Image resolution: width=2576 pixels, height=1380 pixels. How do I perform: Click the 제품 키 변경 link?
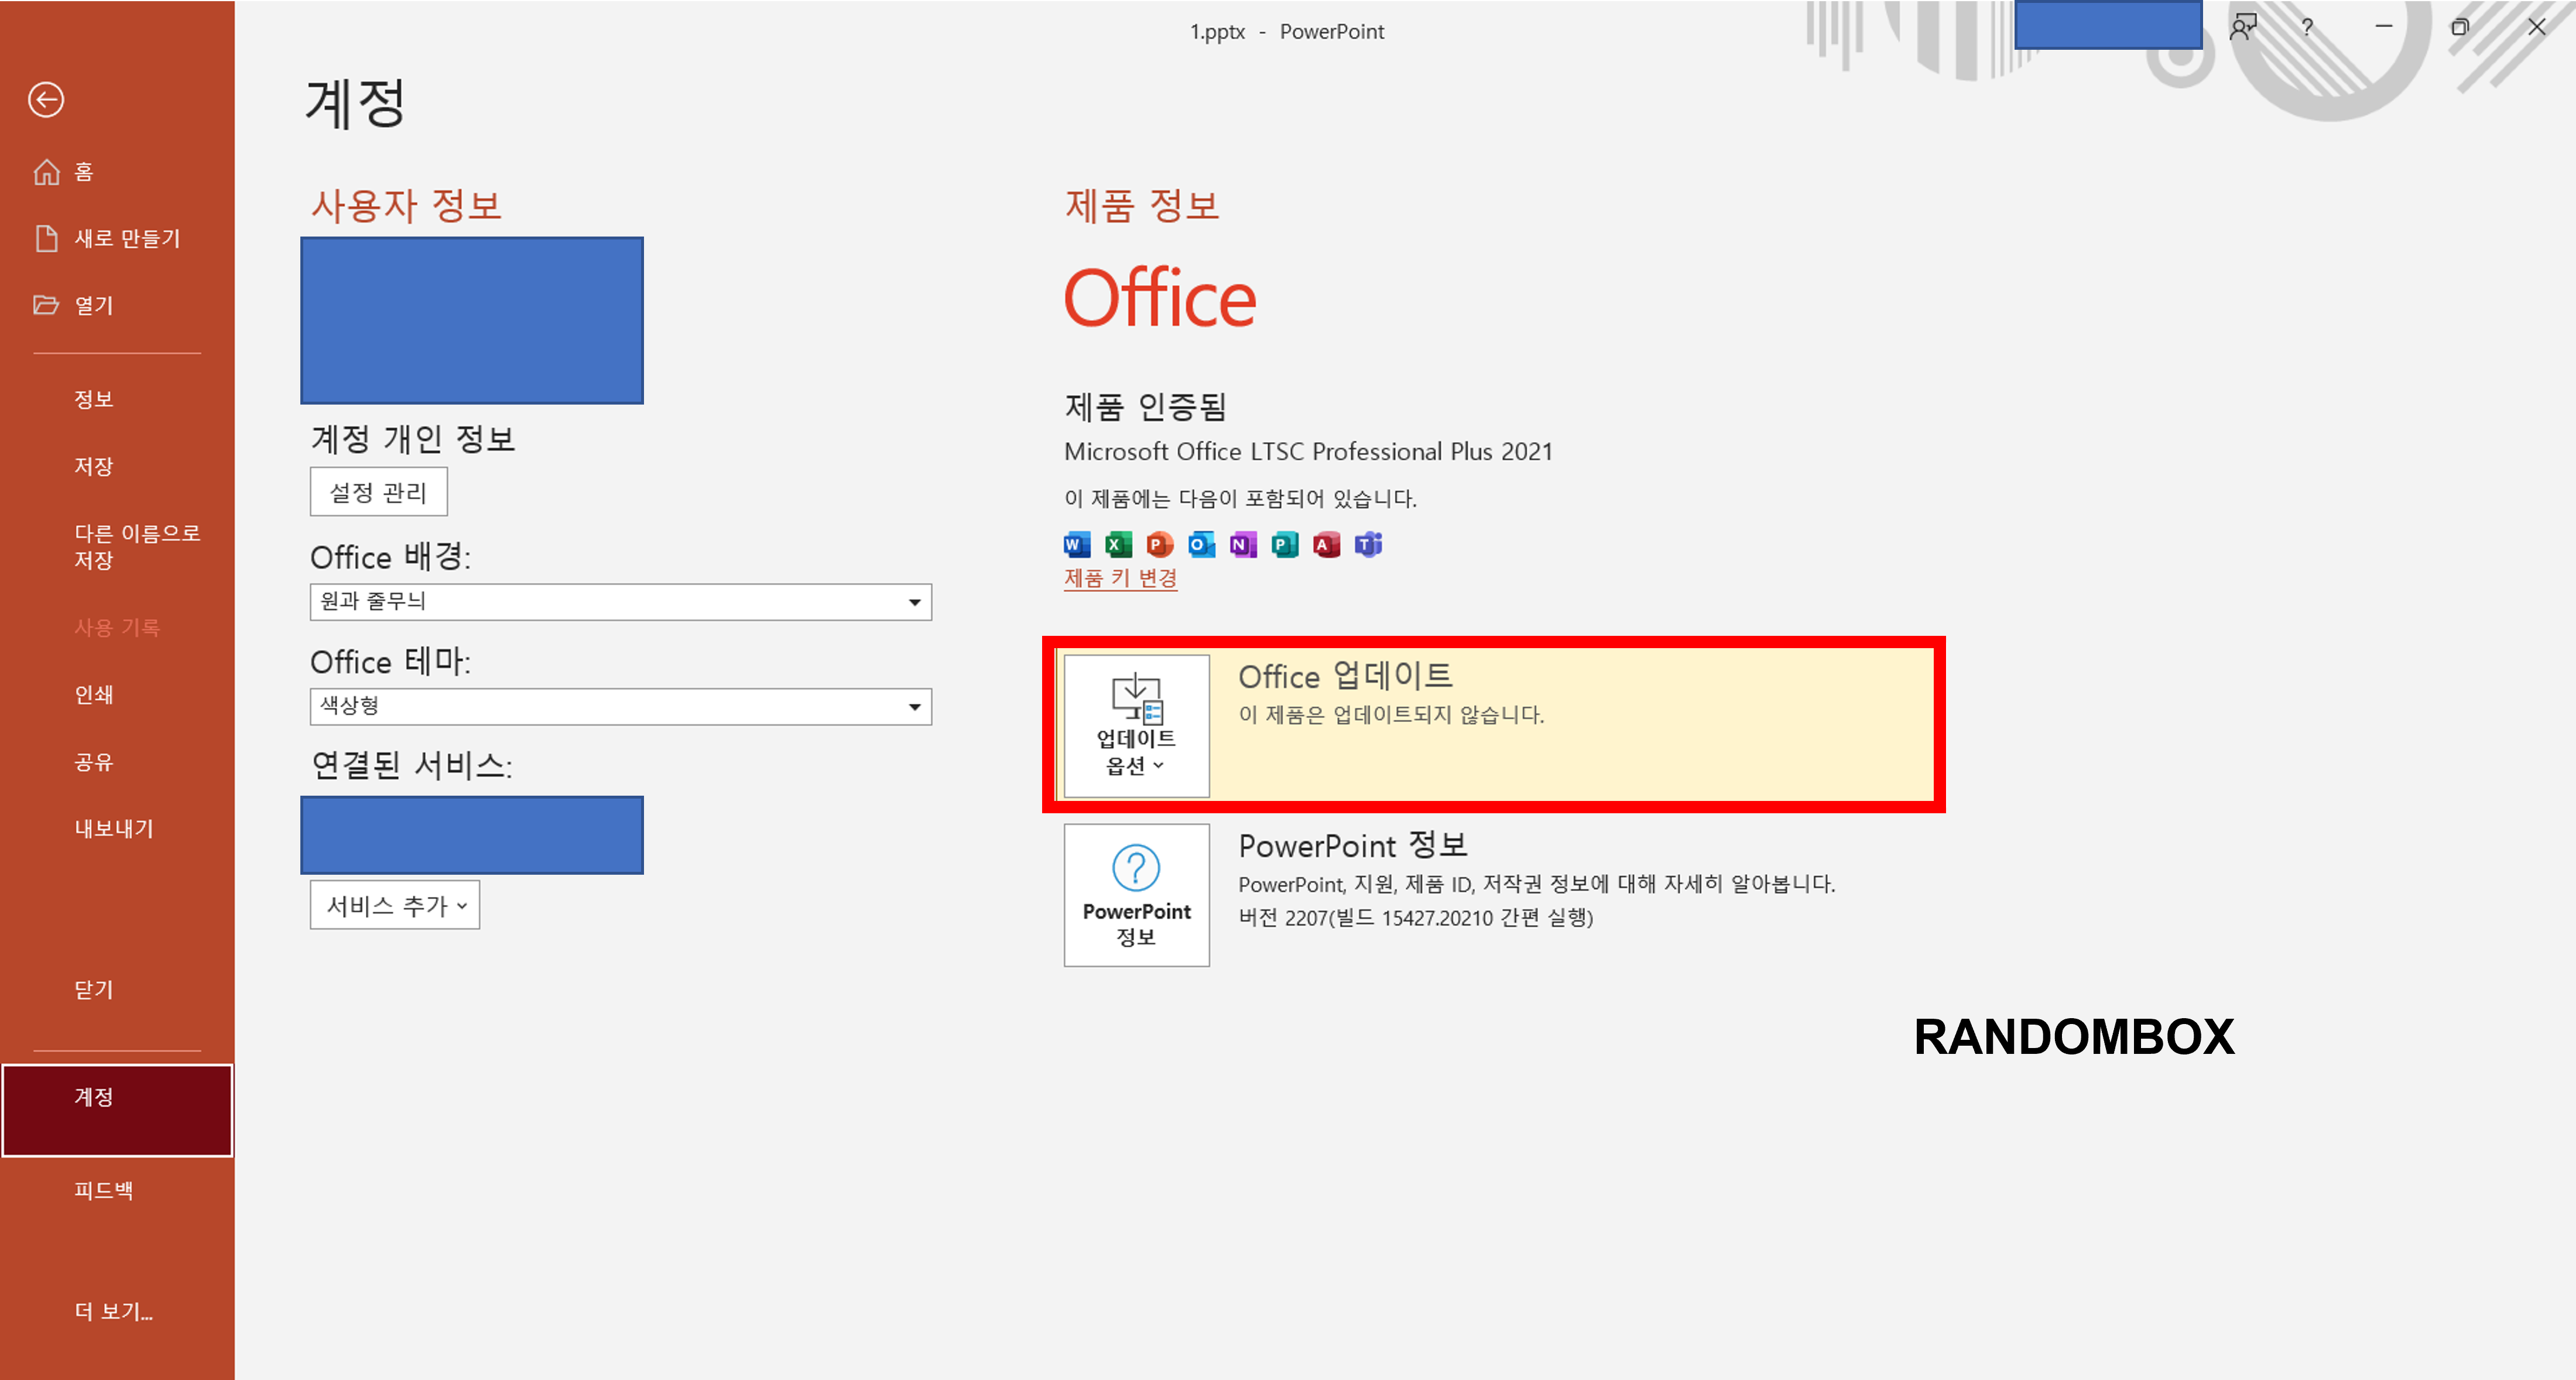[1120, 578]
